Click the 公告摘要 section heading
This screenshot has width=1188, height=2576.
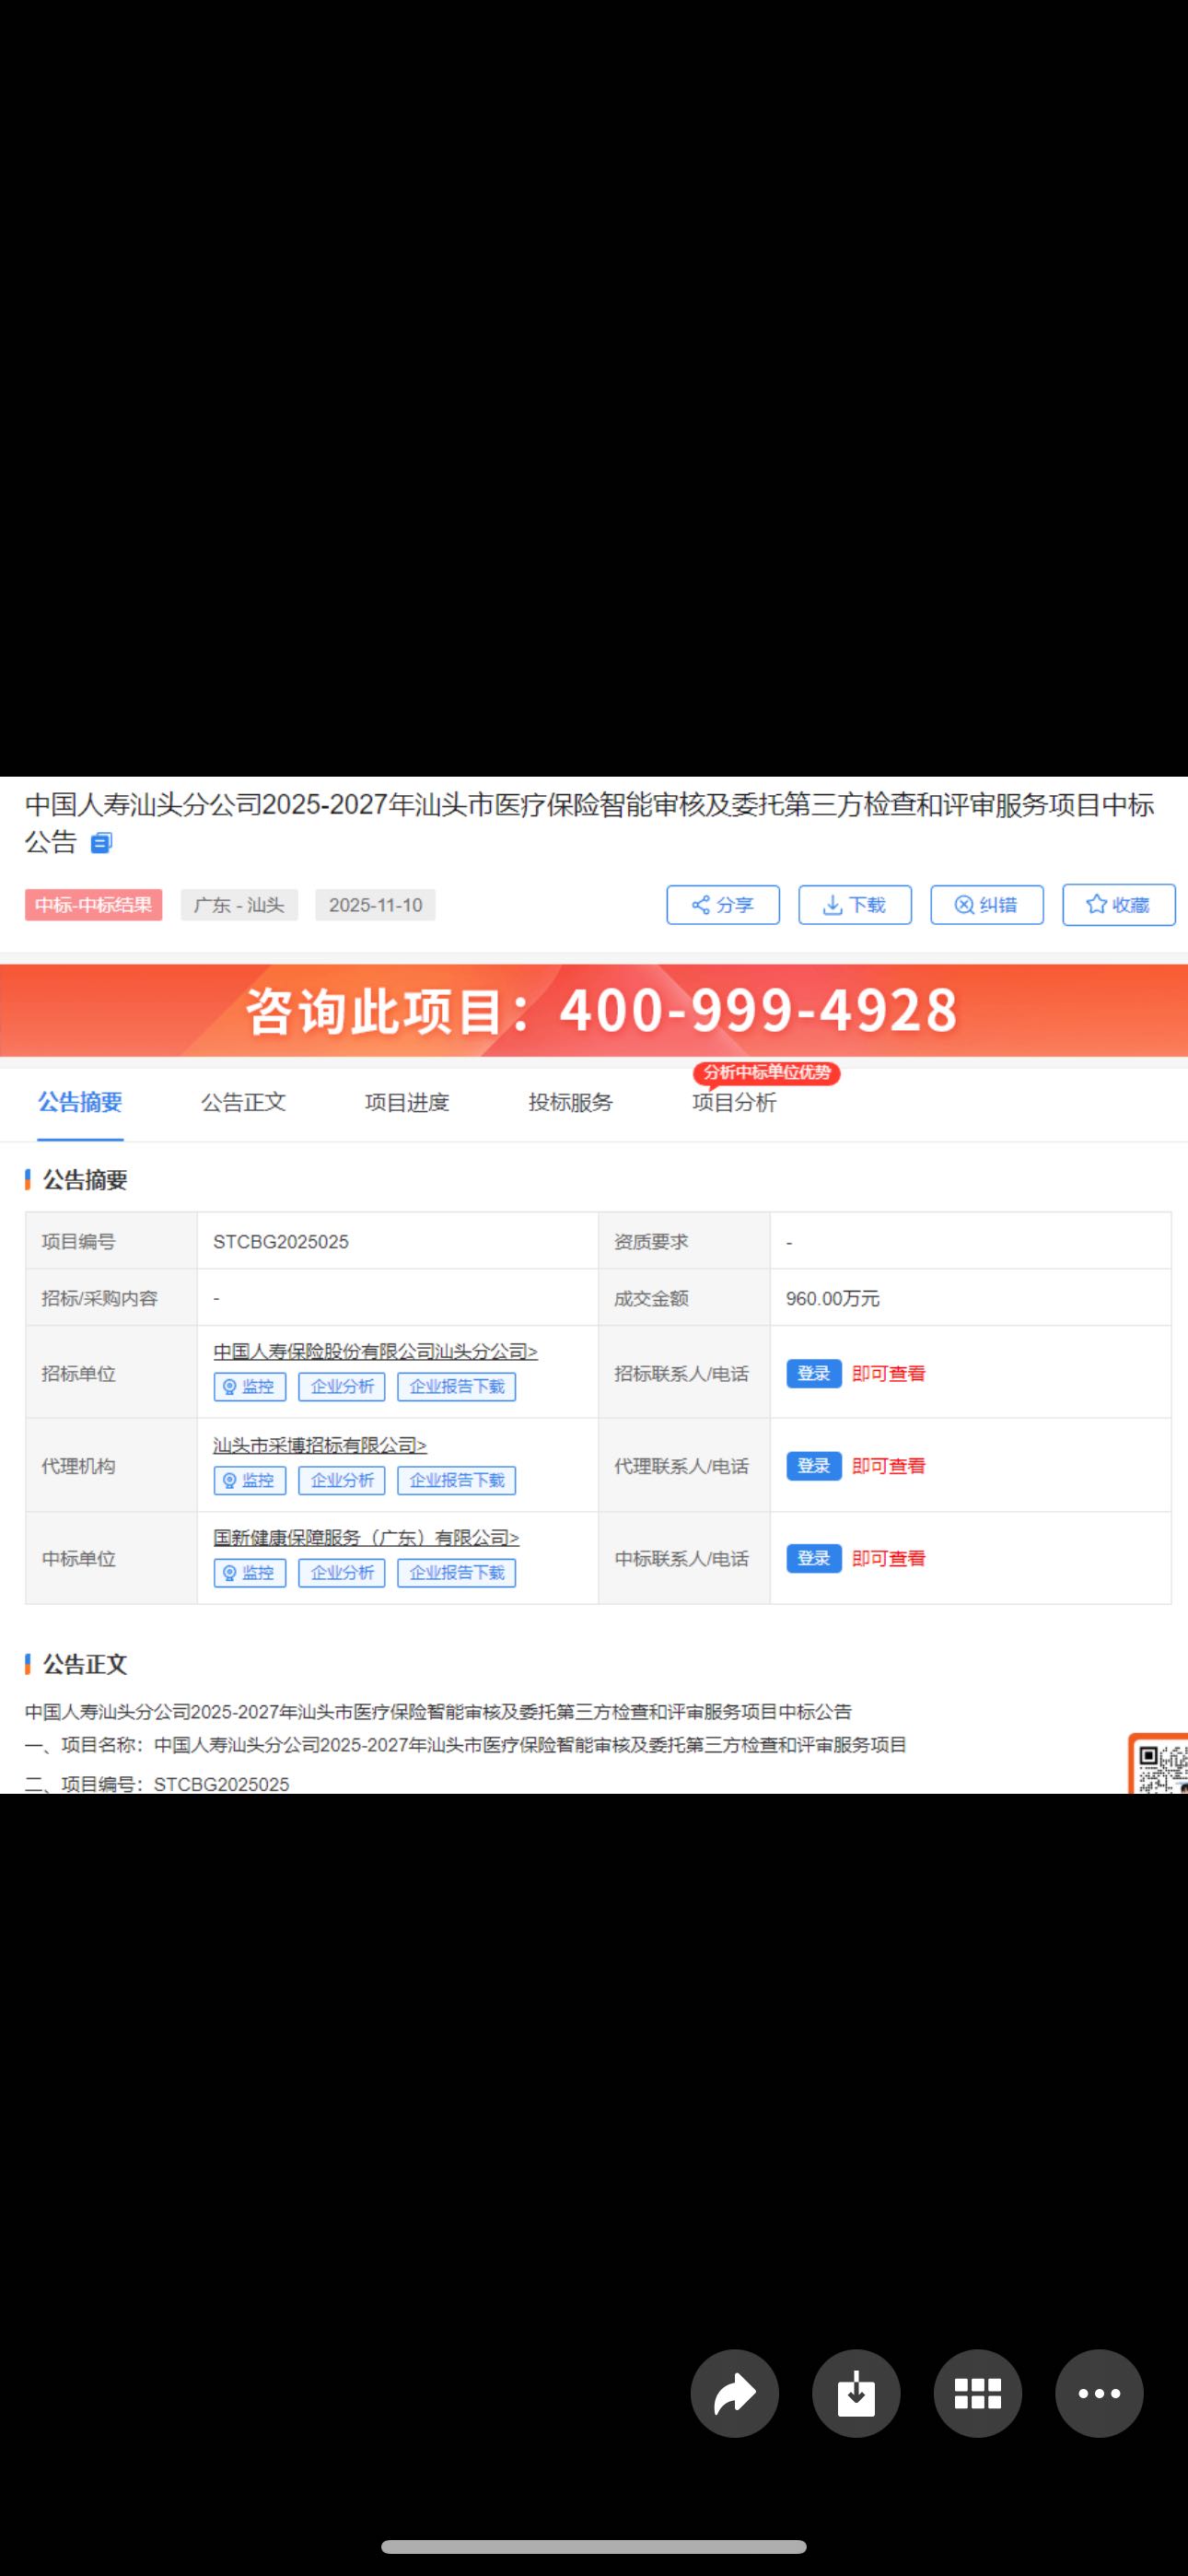pyautogui.click(x=85, y=1180)
